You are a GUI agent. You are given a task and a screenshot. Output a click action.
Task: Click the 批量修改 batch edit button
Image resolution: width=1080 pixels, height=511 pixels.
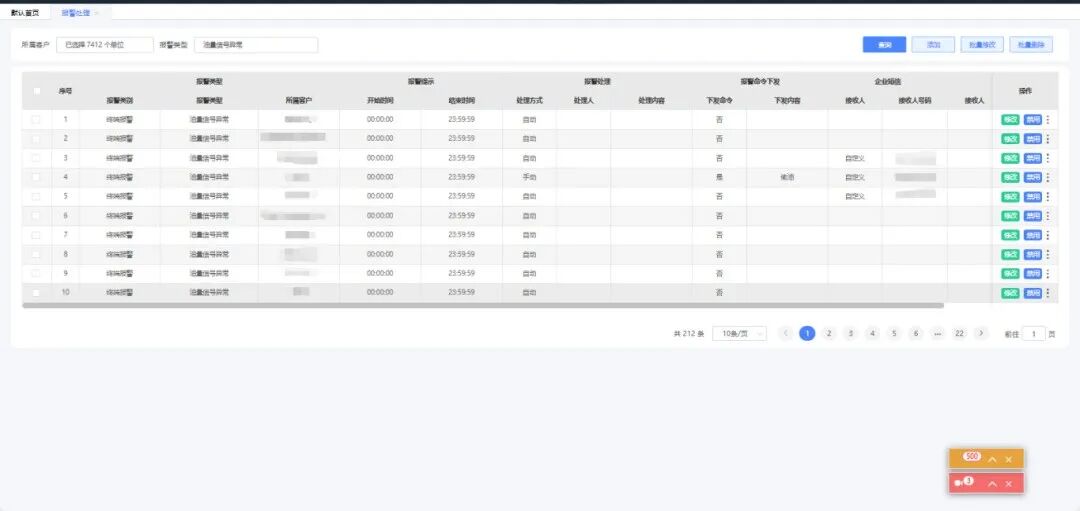click(982, 45)
